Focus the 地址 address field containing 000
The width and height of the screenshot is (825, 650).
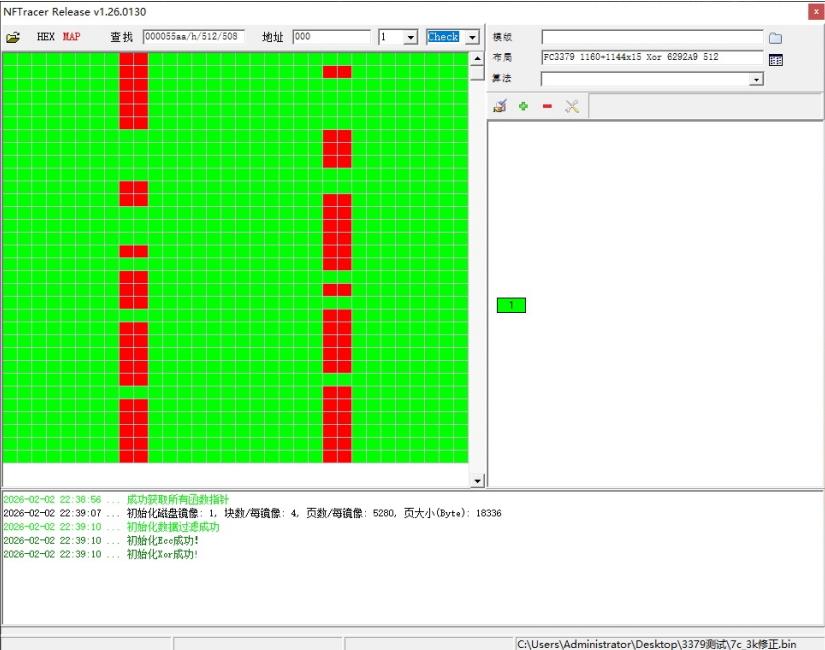(331, 36)
